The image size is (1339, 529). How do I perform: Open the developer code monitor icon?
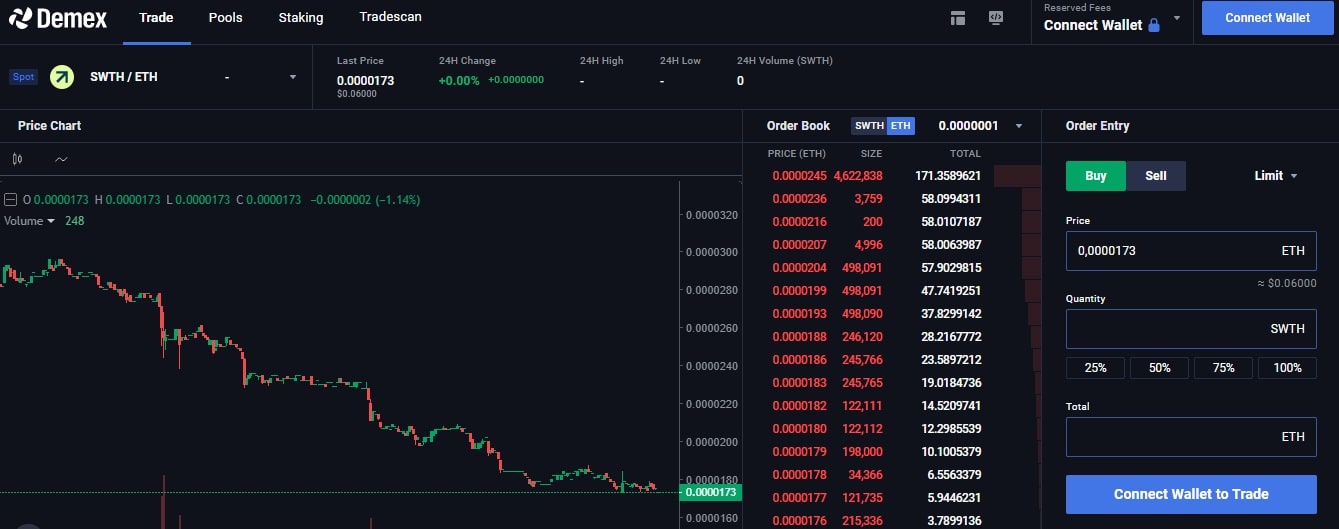995,17
